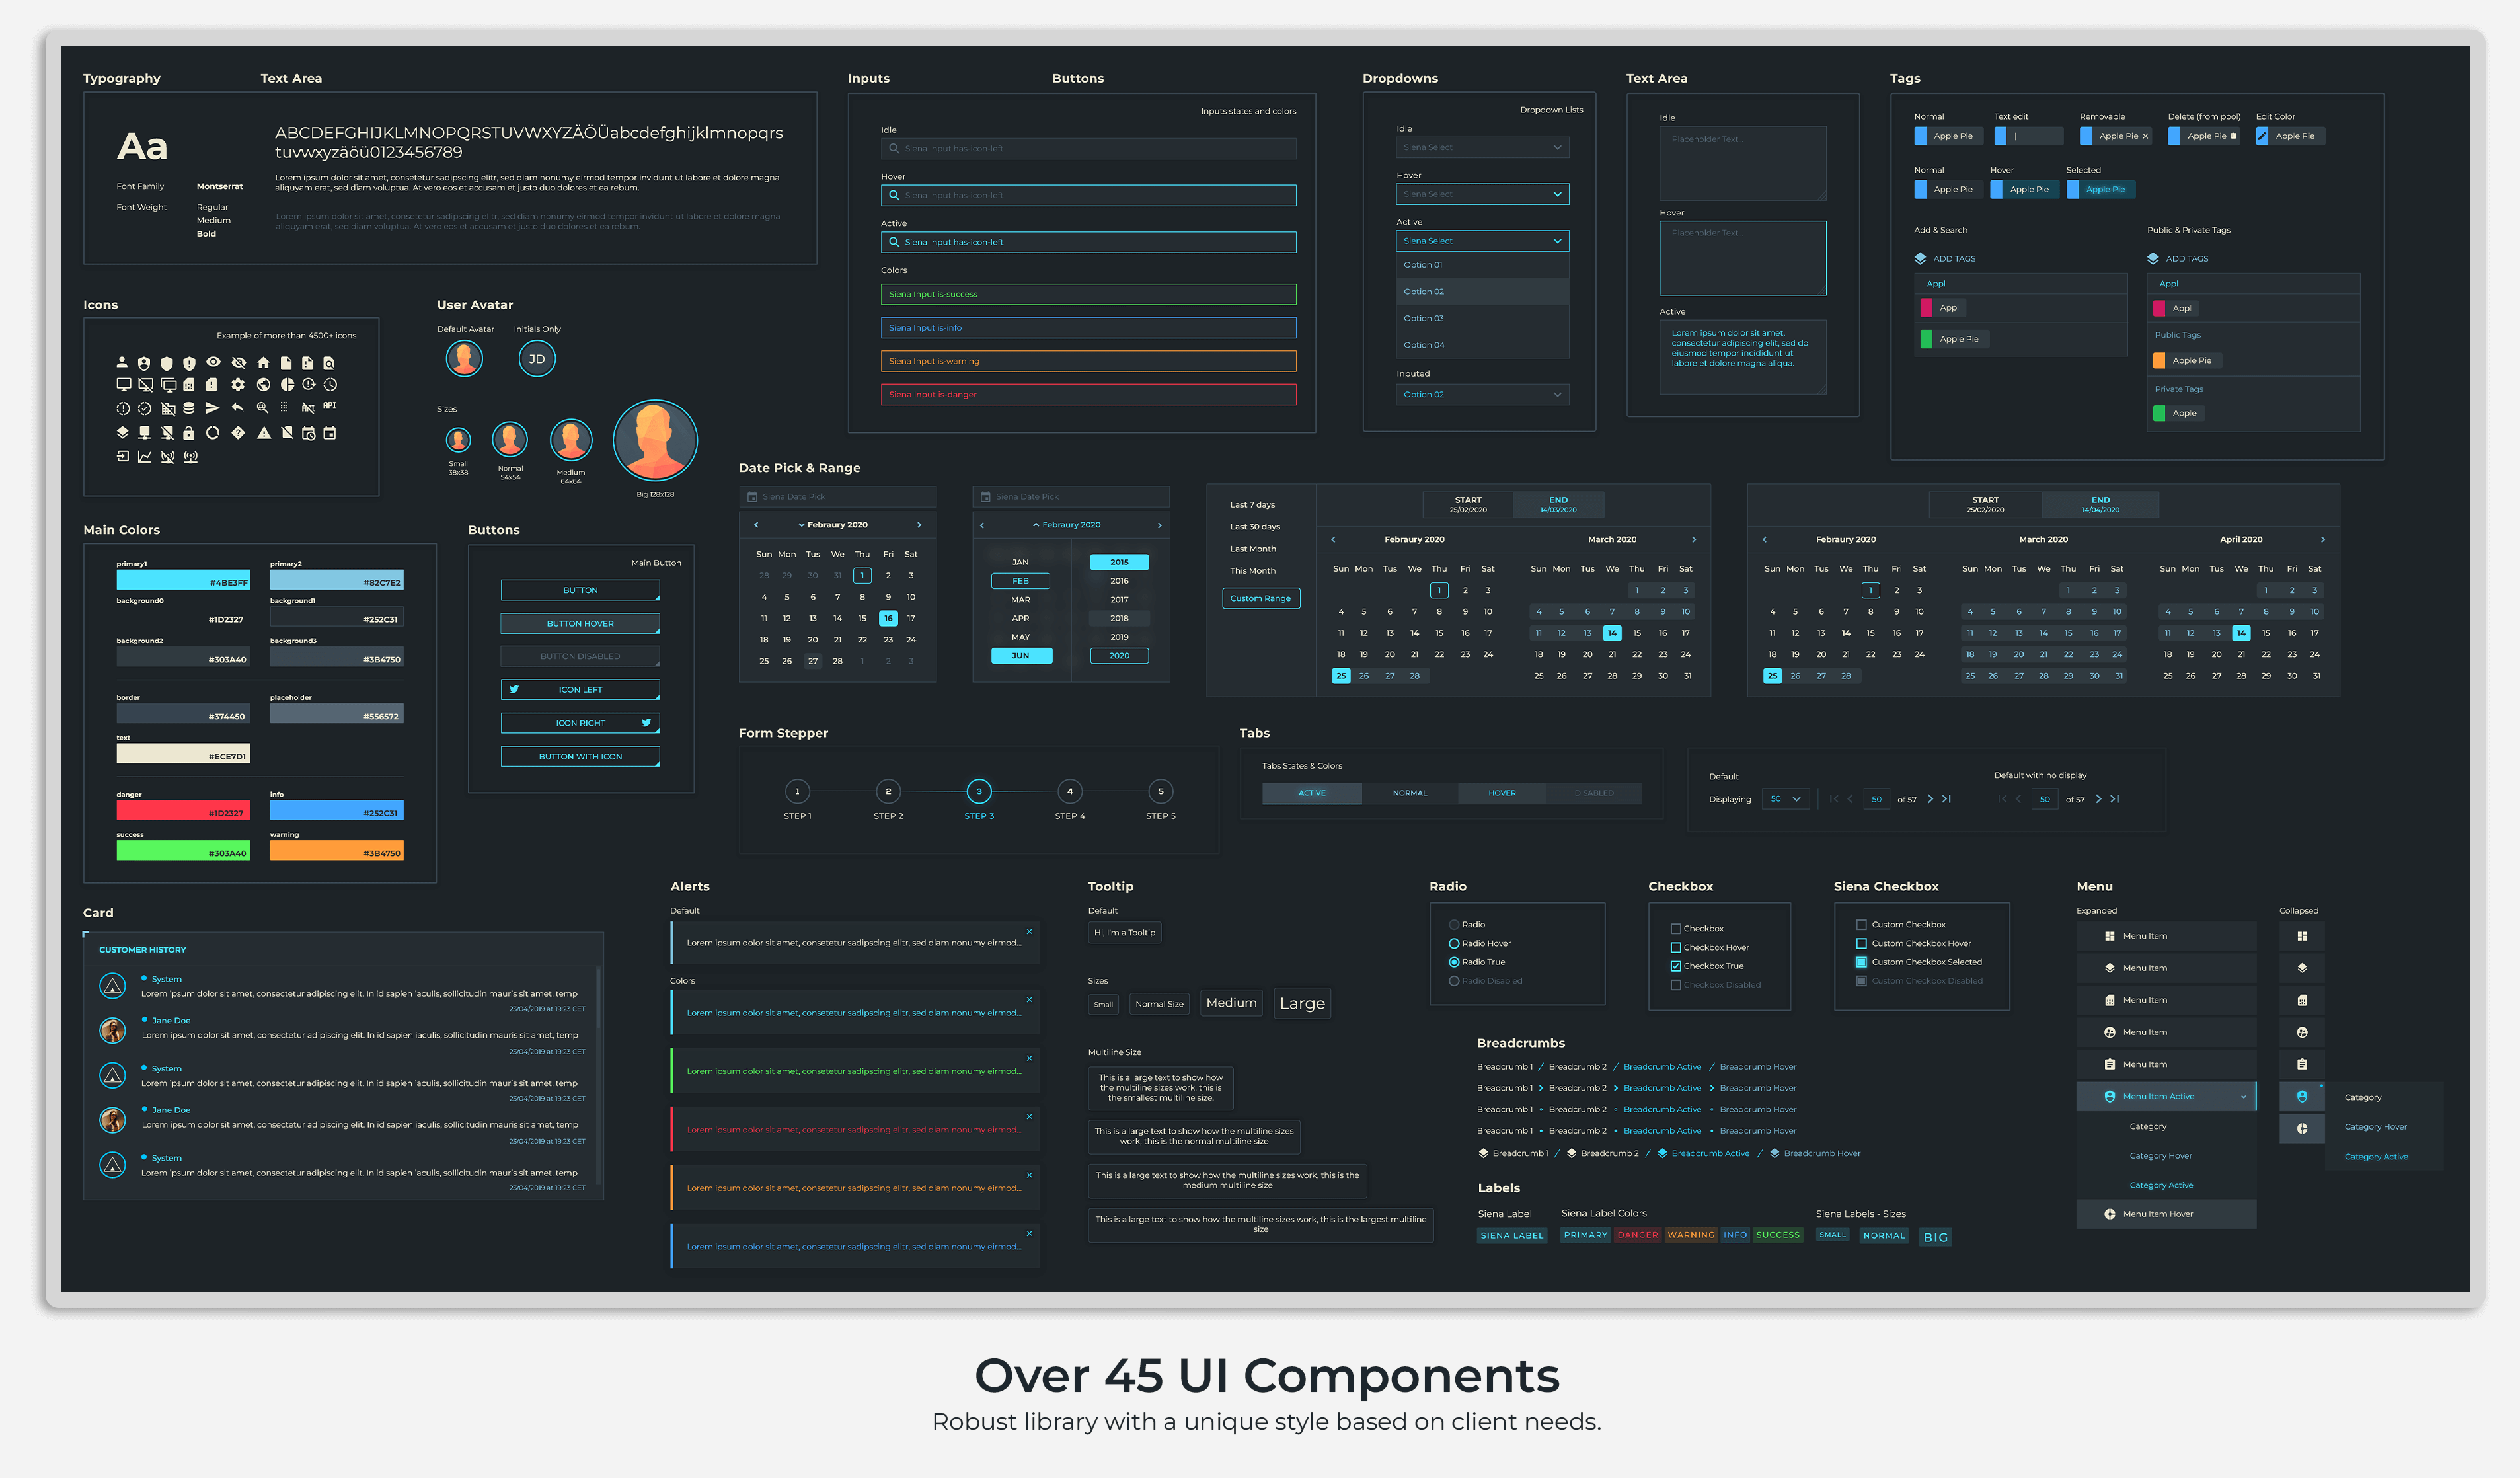Choose the Last 30 days range

(x=1255, y=528)
